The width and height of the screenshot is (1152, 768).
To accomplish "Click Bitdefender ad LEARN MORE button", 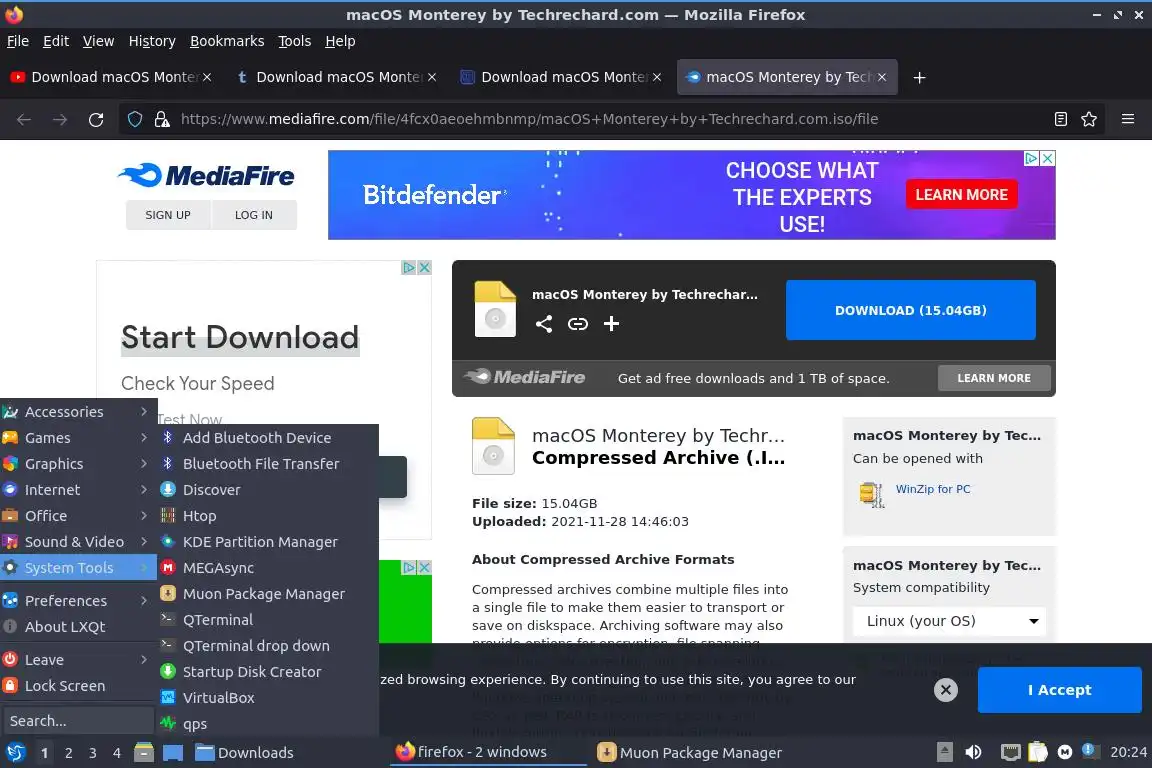I will [x=961, y=195].
